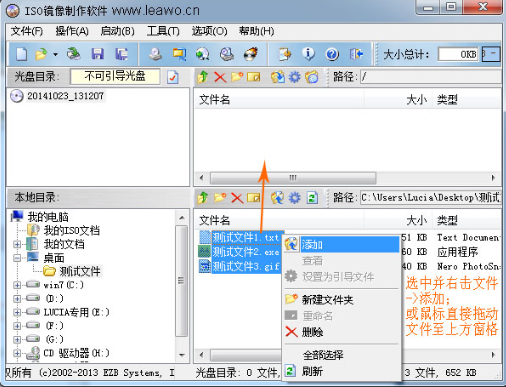Screen dimensions: 506x387
Task: Expand the (G:) drive node
Action: (x=17, y=339)
